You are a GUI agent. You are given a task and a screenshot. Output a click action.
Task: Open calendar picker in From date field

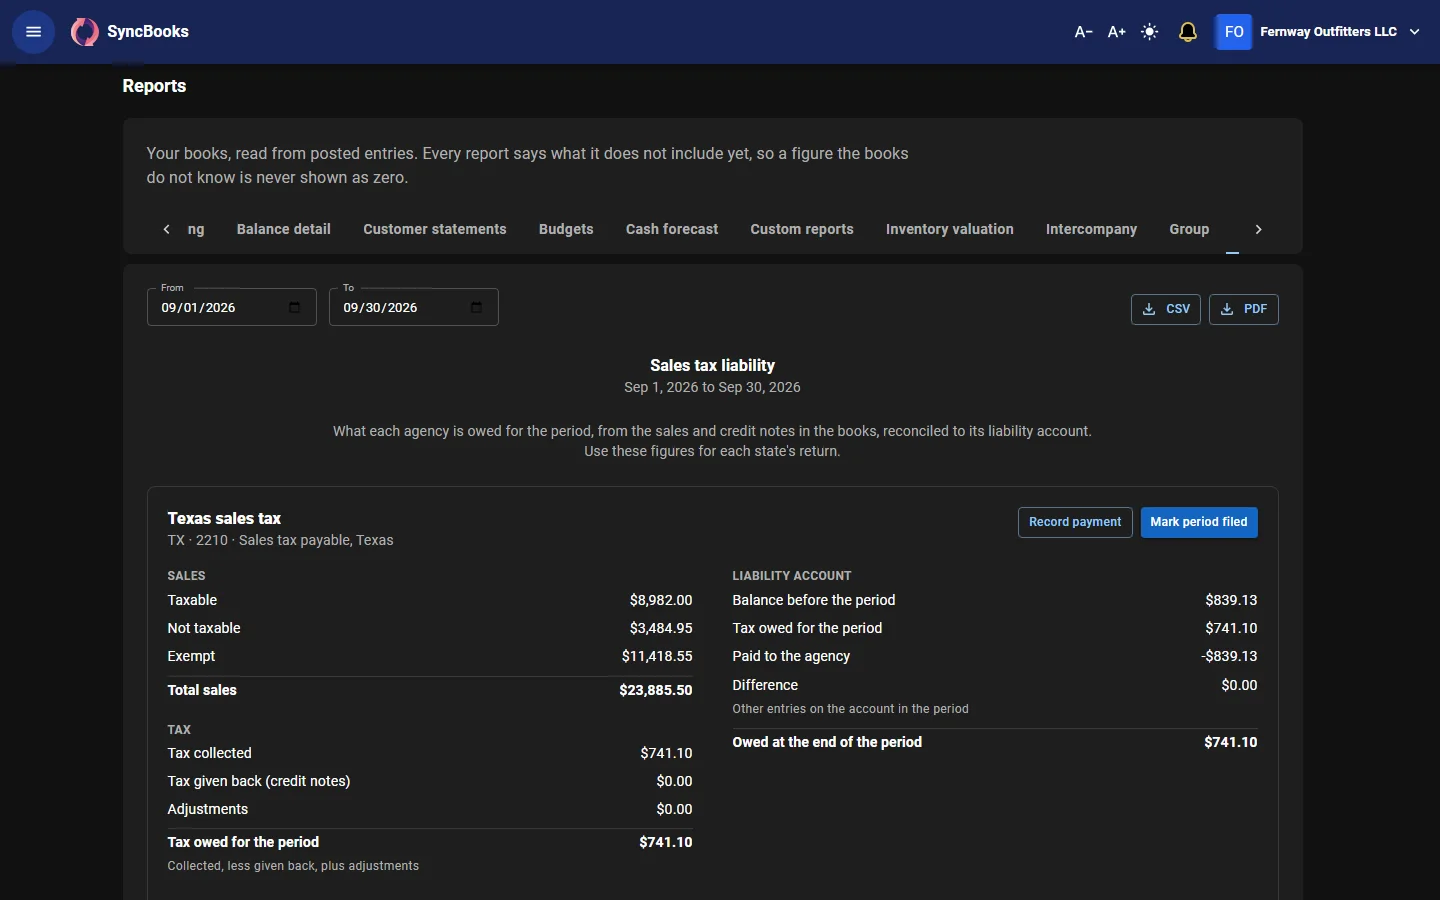coord(294,308)
